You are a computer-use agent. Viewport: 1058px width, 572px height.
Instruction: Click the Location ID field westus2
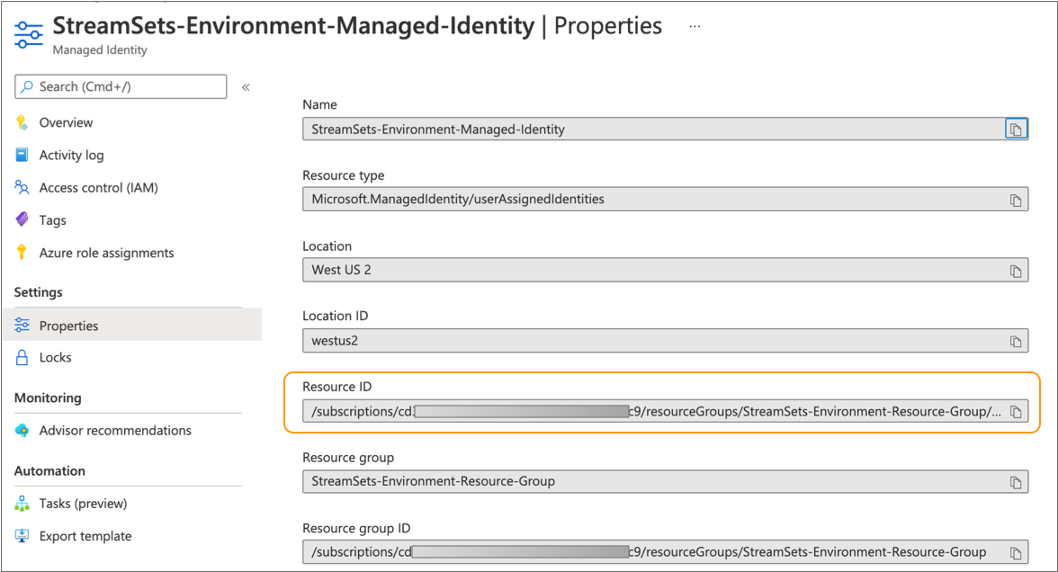[x=665, y=341]
